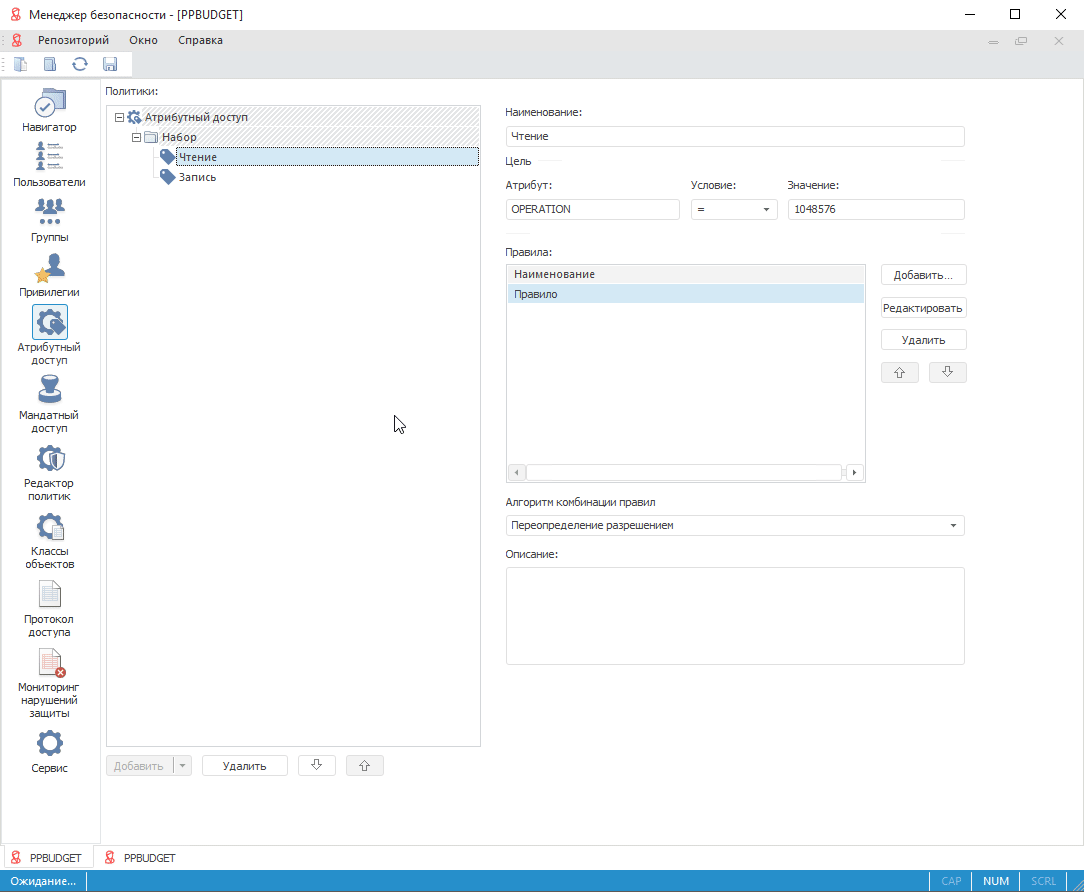Collapse the Набор tree node
The width and height of the screenshot is (1084, 892).
pos(137,137)
